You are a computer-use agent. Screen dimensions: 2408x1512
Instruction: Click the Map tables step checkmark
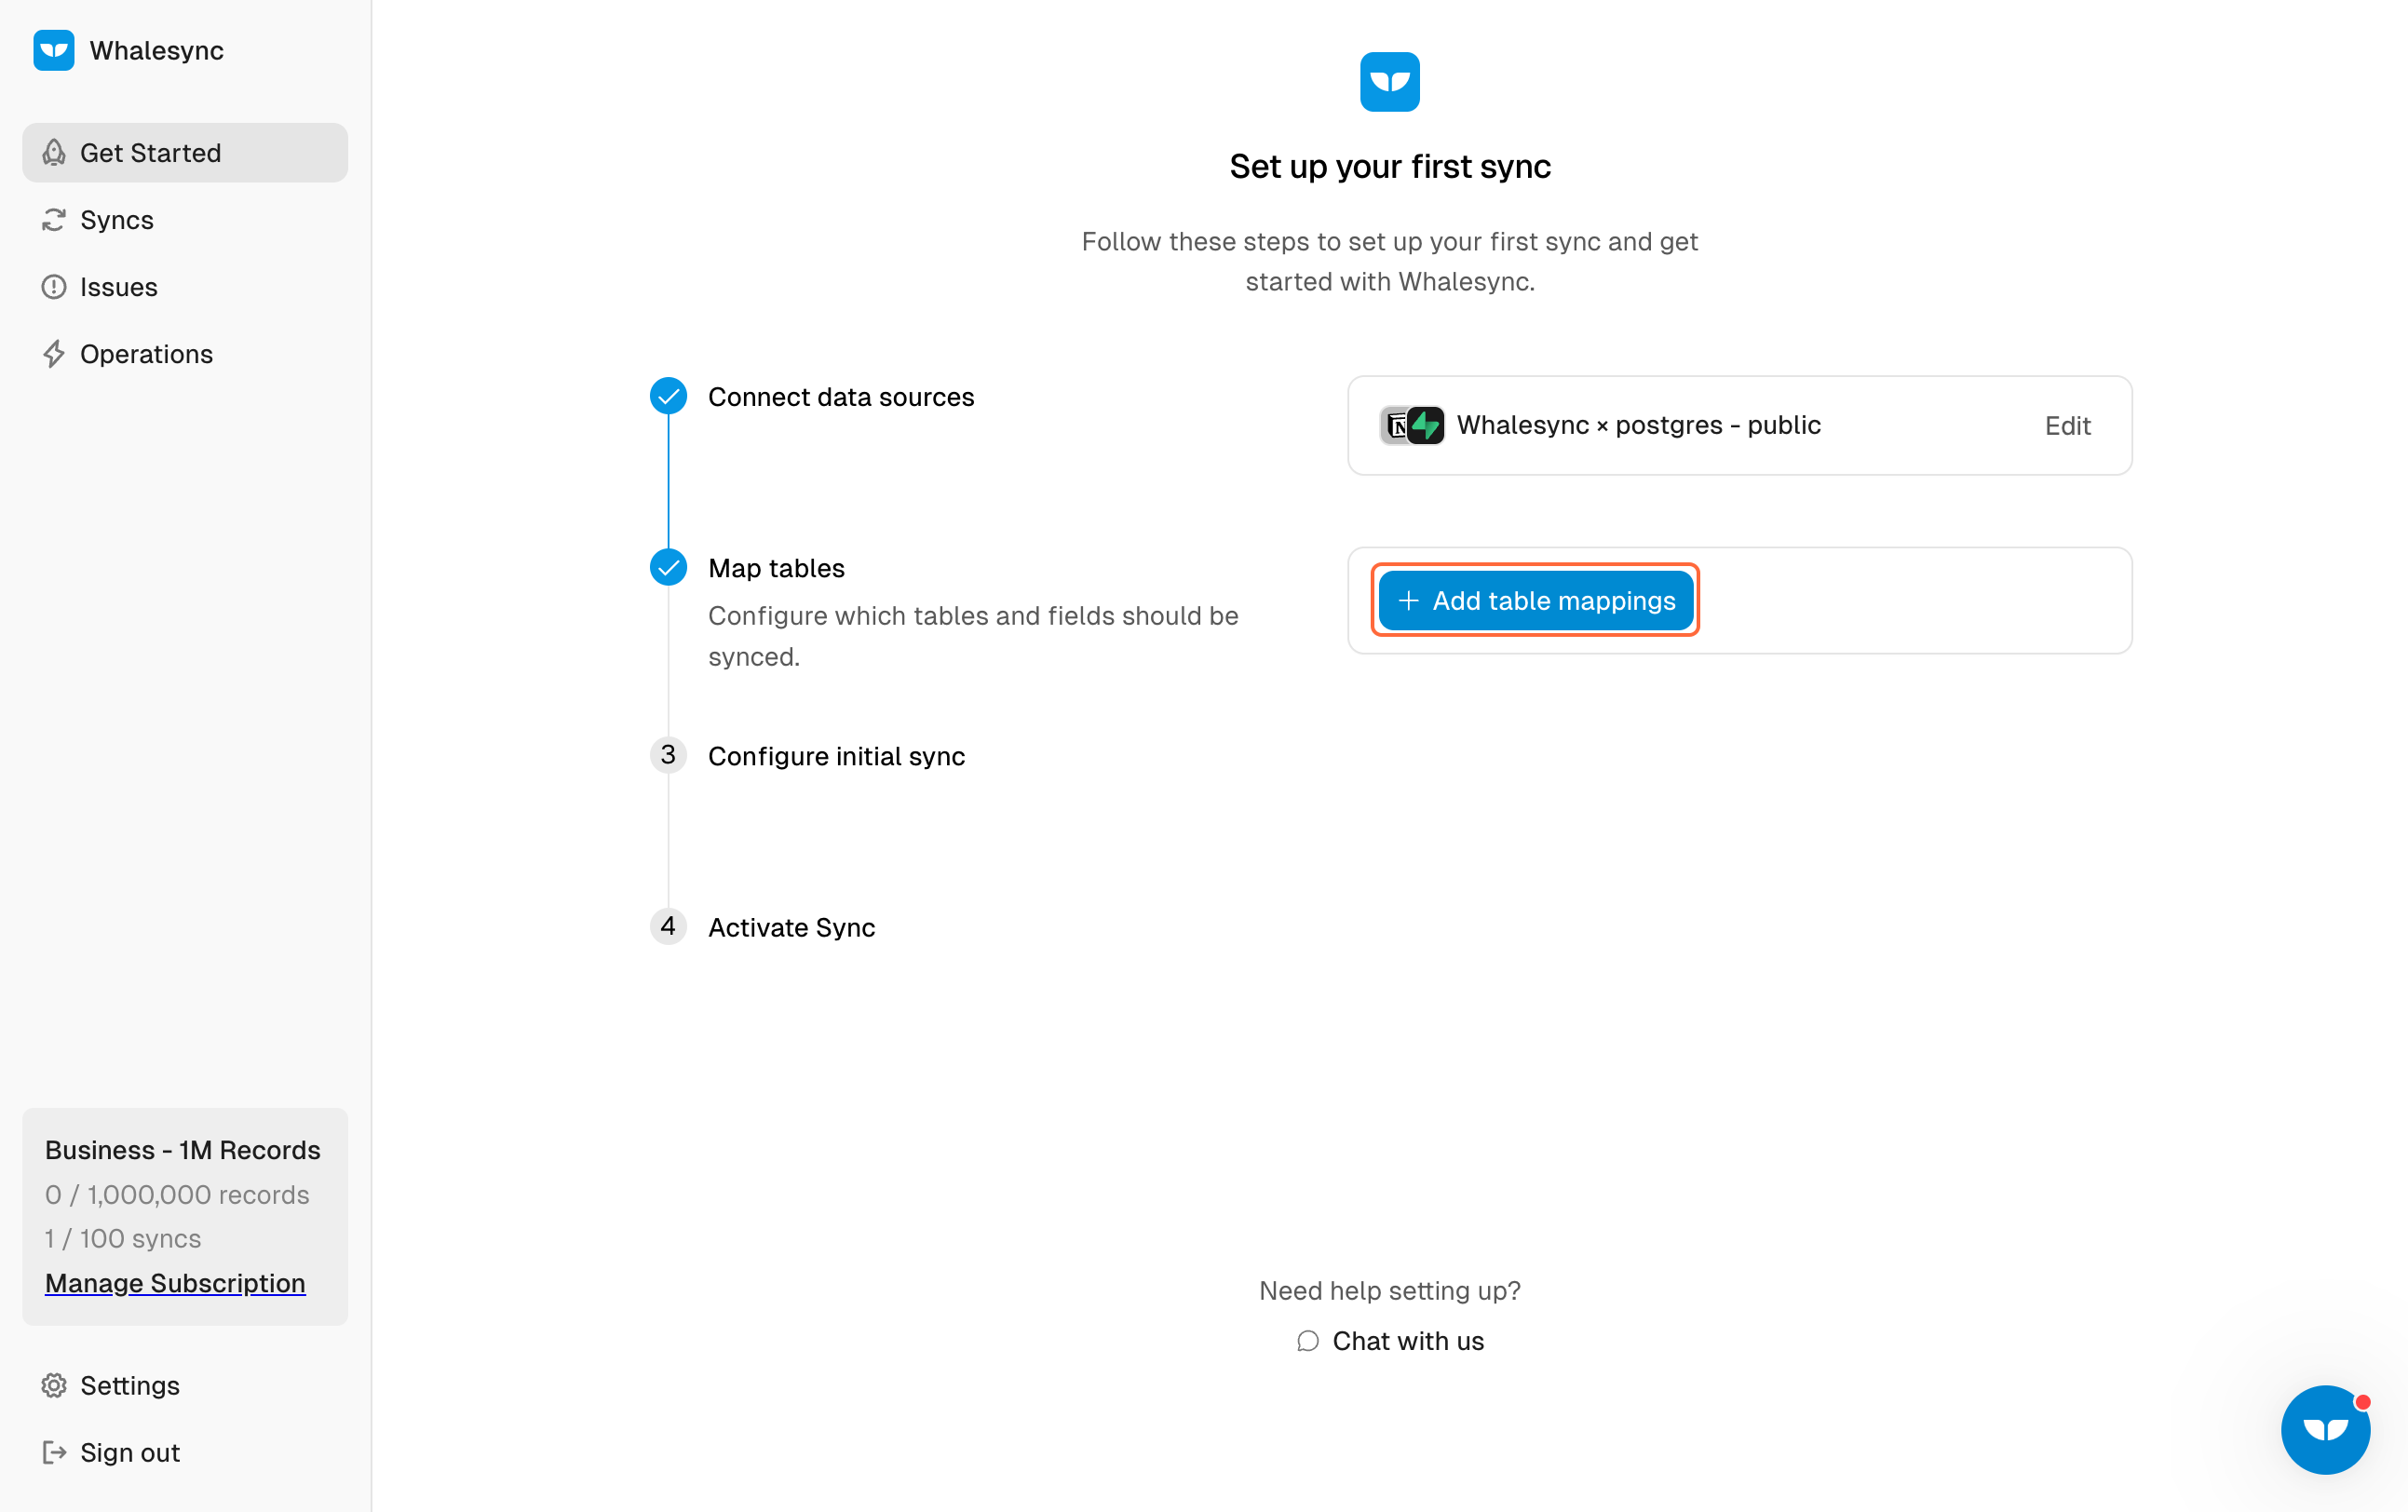click(x=668, y=567)
